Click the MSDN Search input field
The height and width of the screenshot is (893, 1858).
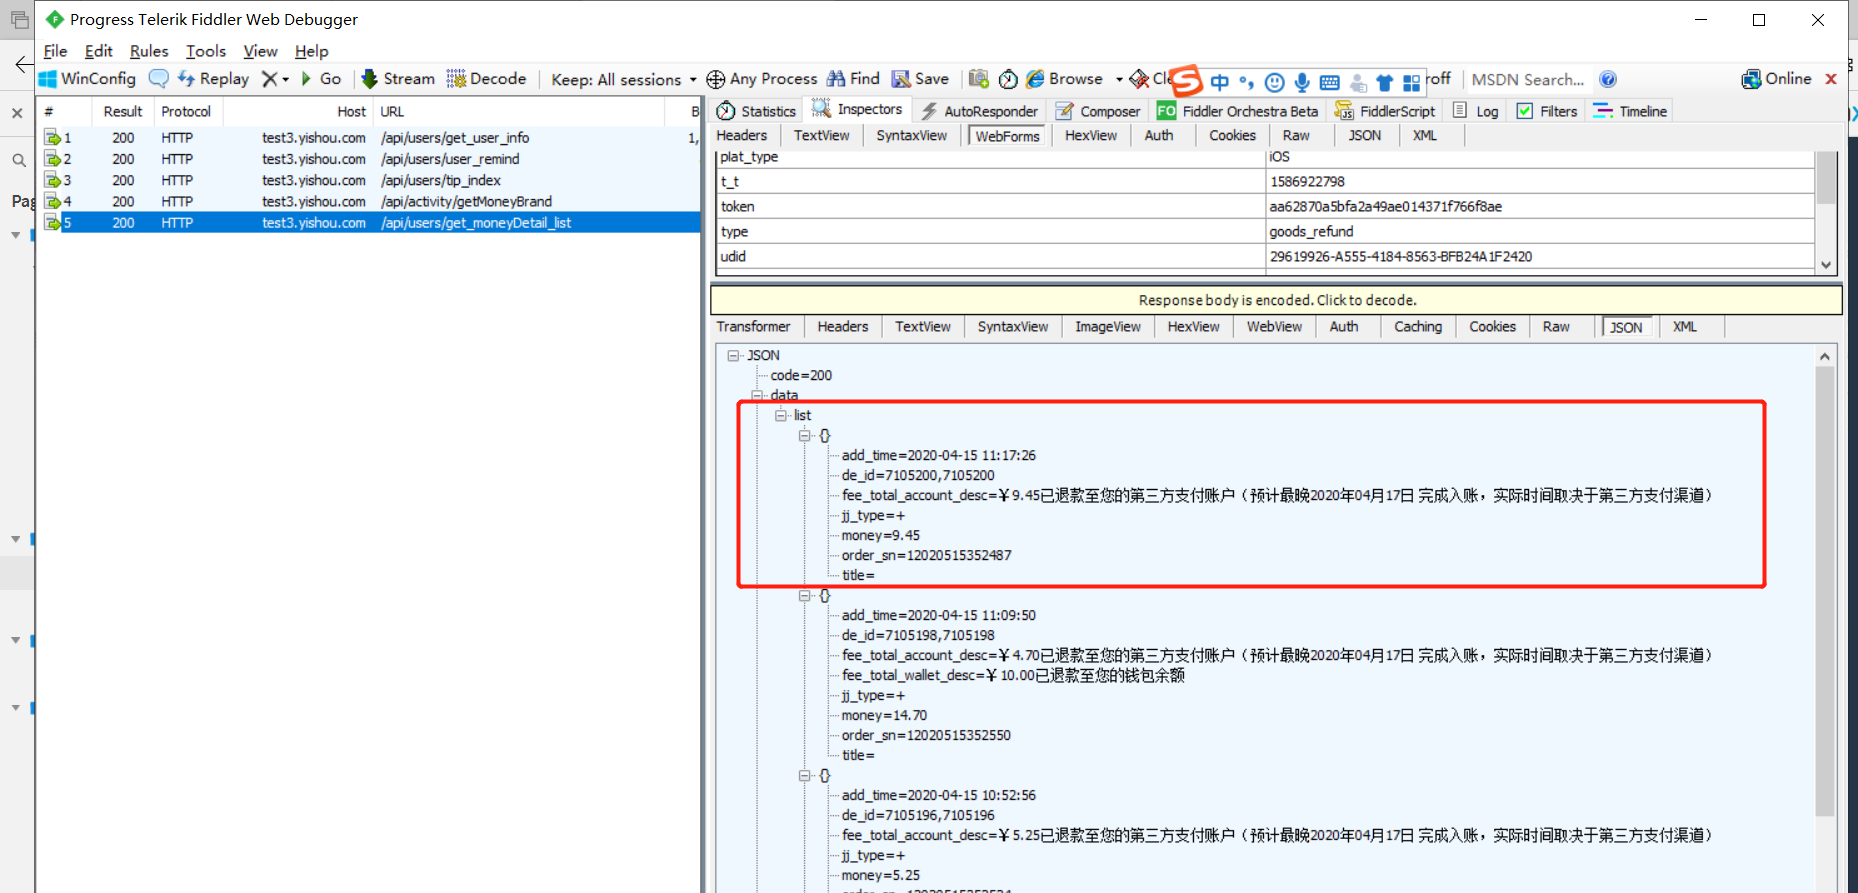(x=1528, y=79)
